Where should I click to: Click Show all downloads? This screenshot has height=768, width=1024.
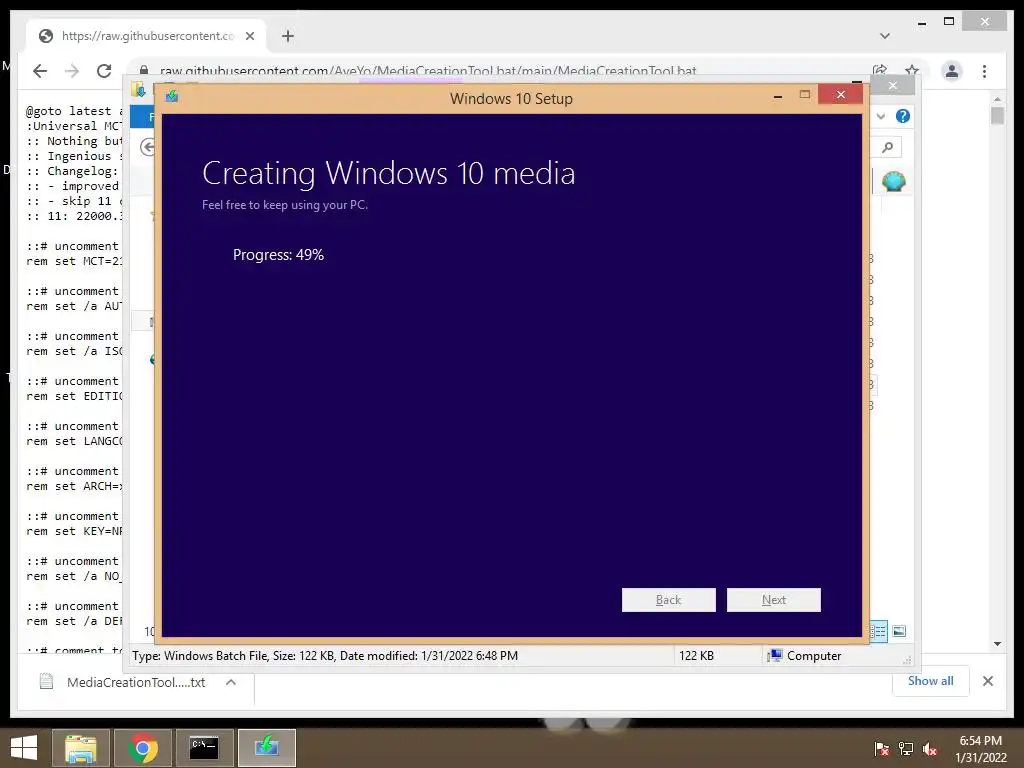930,680
